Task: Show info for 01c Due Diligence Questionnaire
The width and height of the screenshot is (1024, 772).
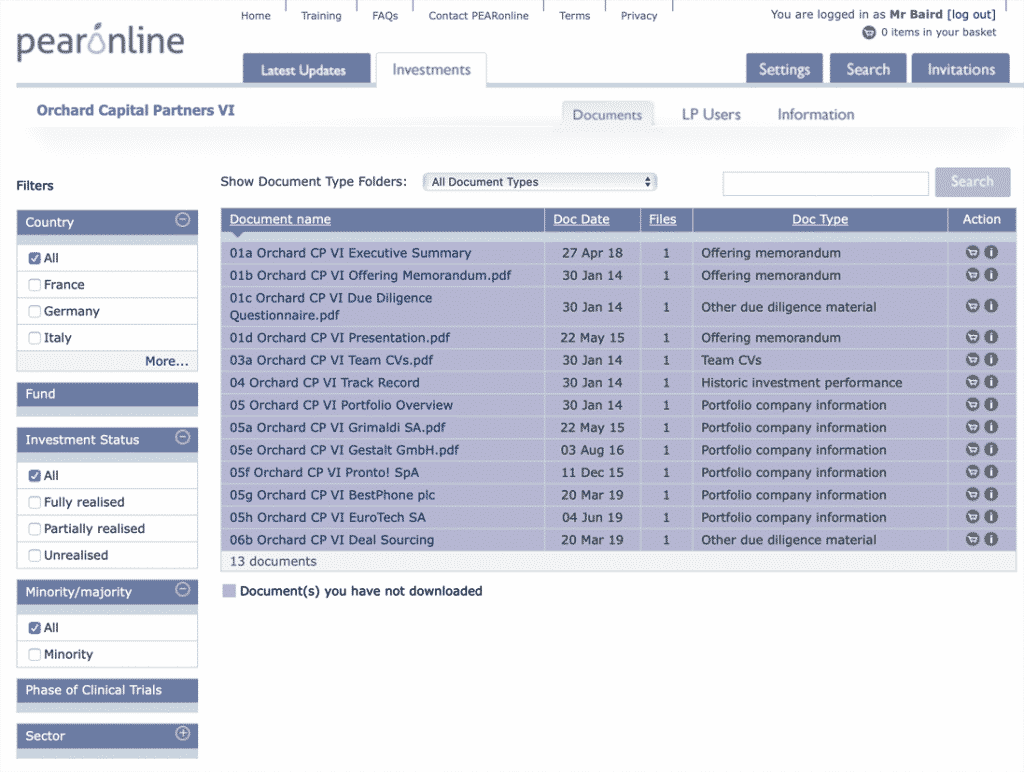Action: [991, 306]
